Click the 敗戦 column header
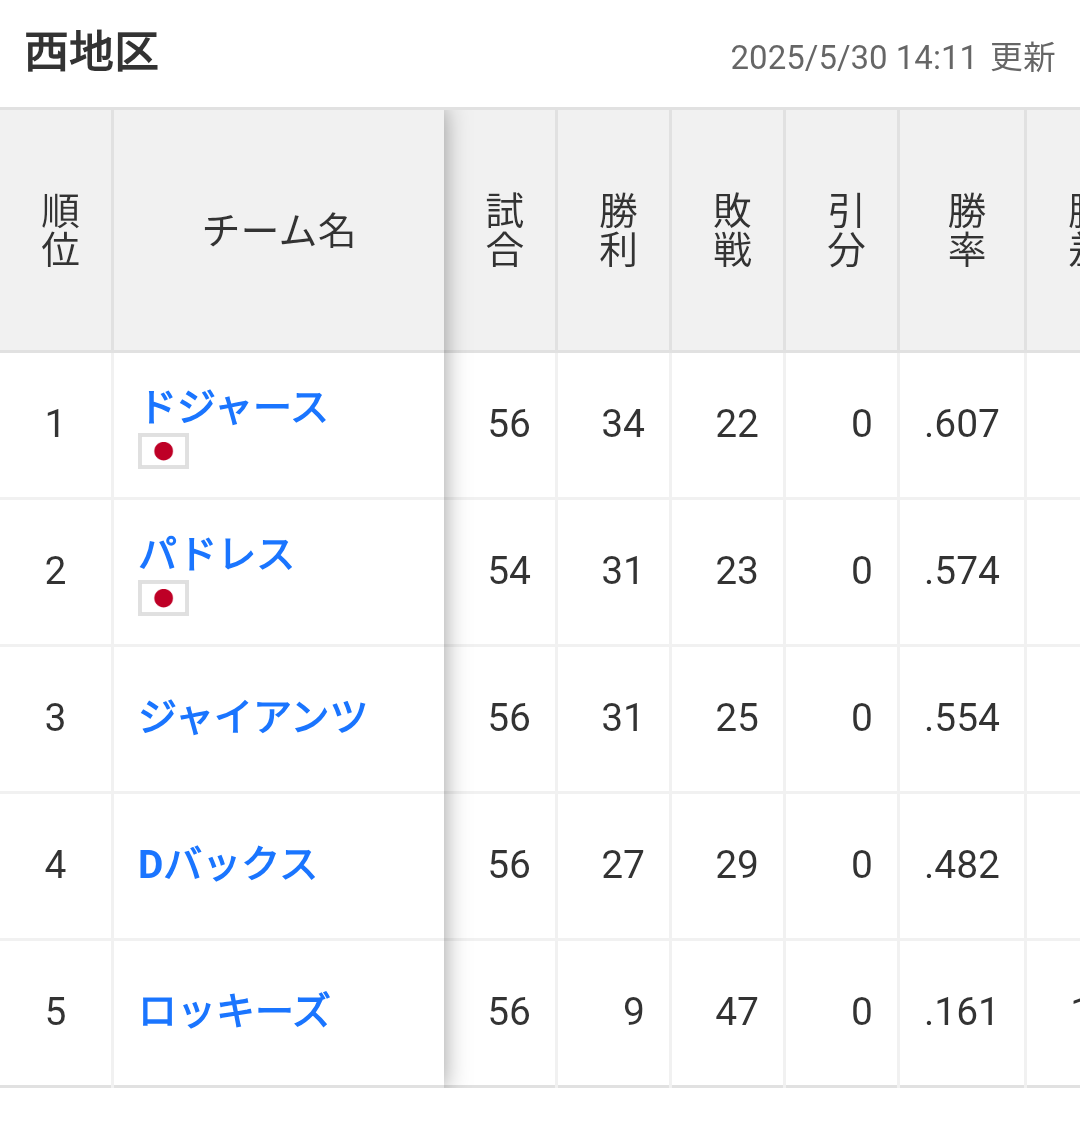 point(732,230)
